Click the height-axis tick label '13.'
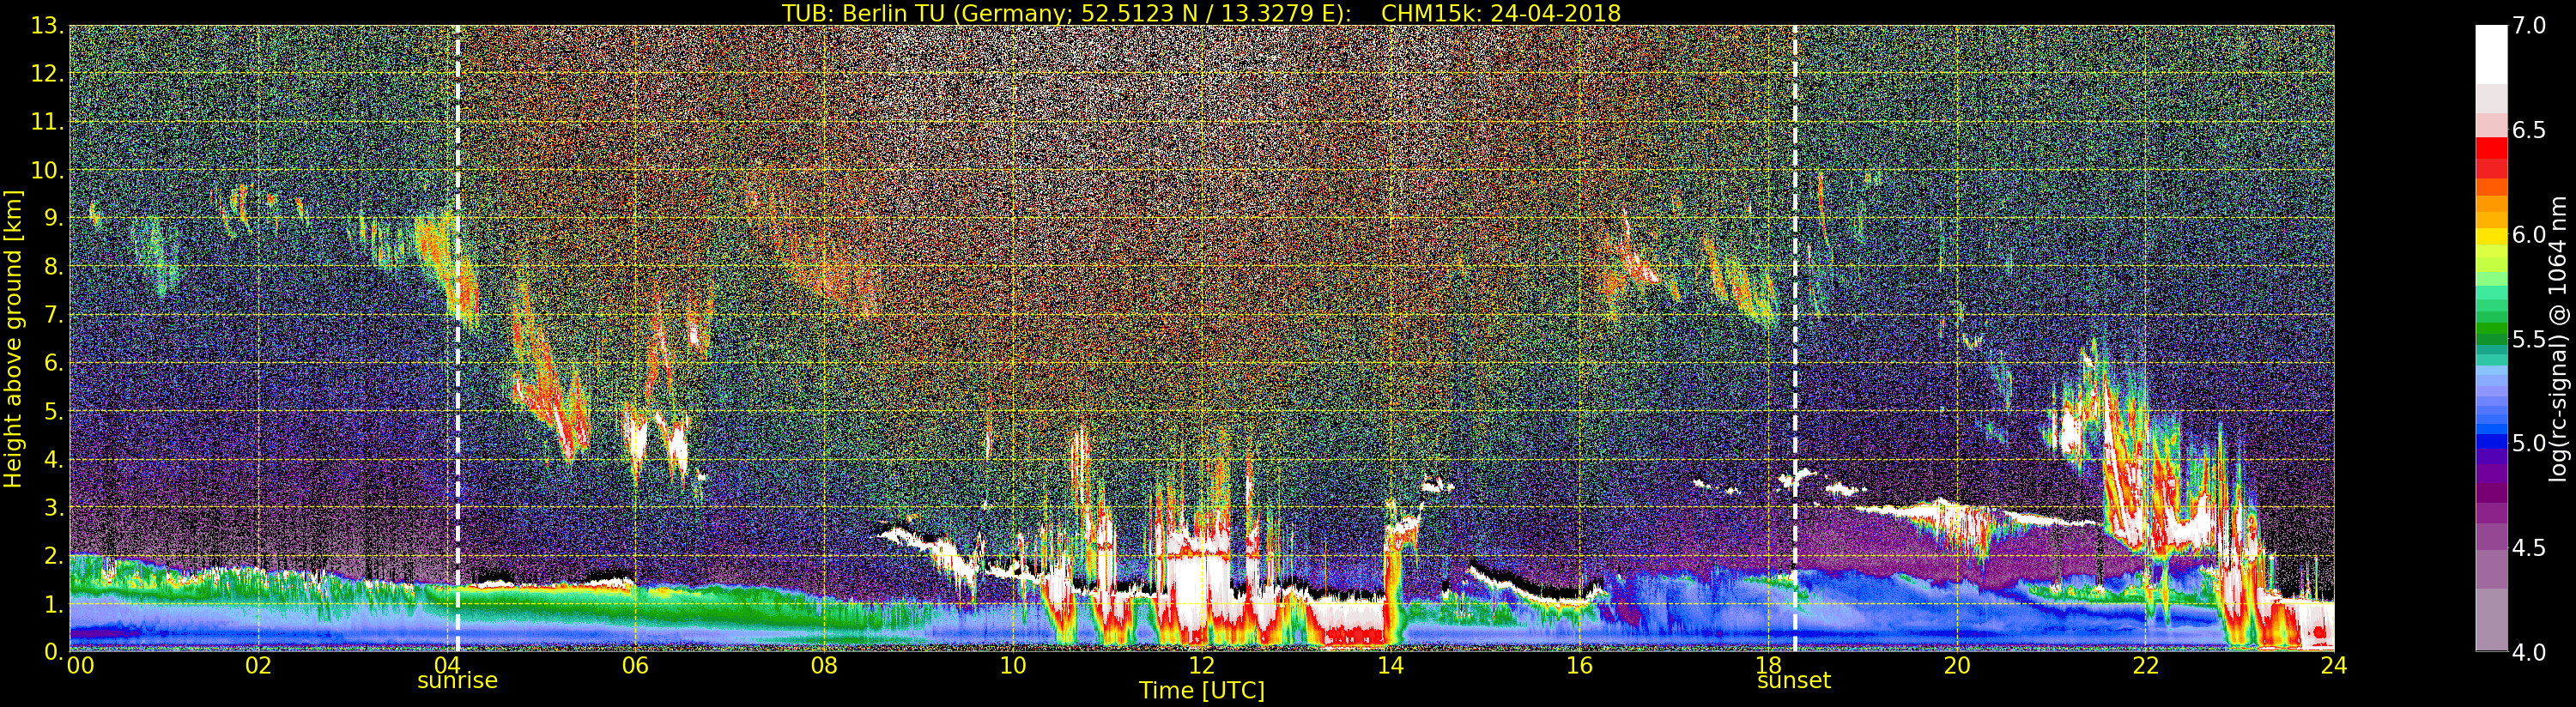 (48, 26)
